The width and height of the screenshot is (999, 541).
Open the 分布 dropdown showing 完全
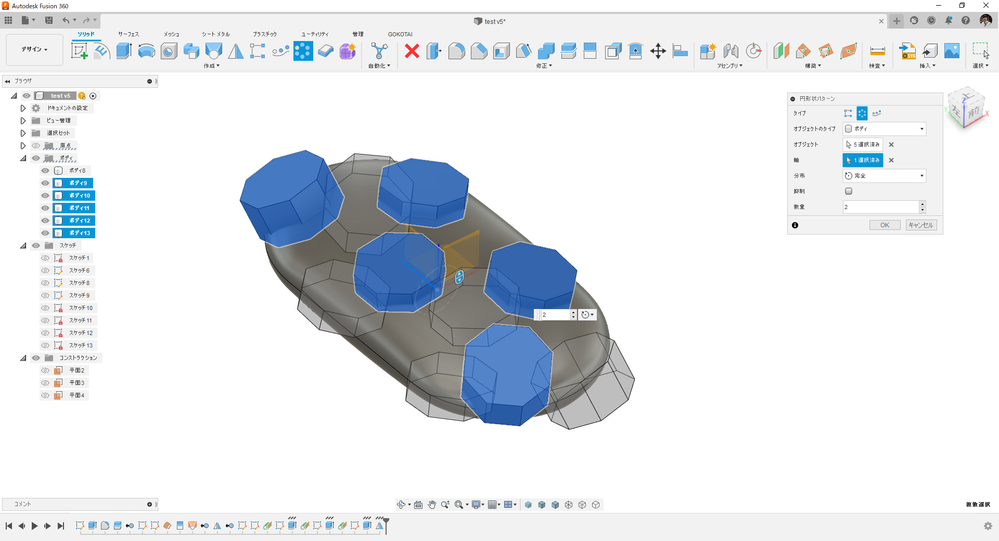tap(884, 175)
